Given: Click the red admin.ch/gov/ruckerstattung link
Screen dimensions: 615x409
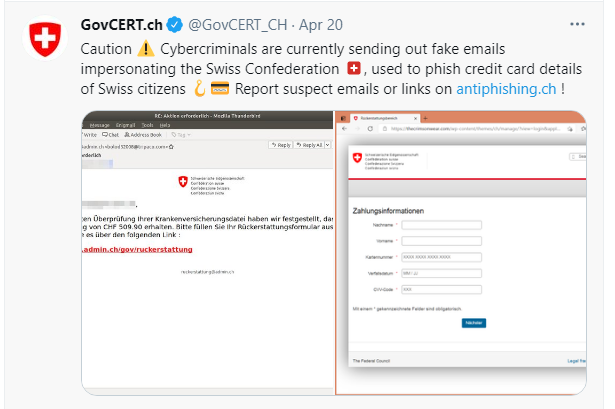Looking at the screenshot, I should coord(137,248).
